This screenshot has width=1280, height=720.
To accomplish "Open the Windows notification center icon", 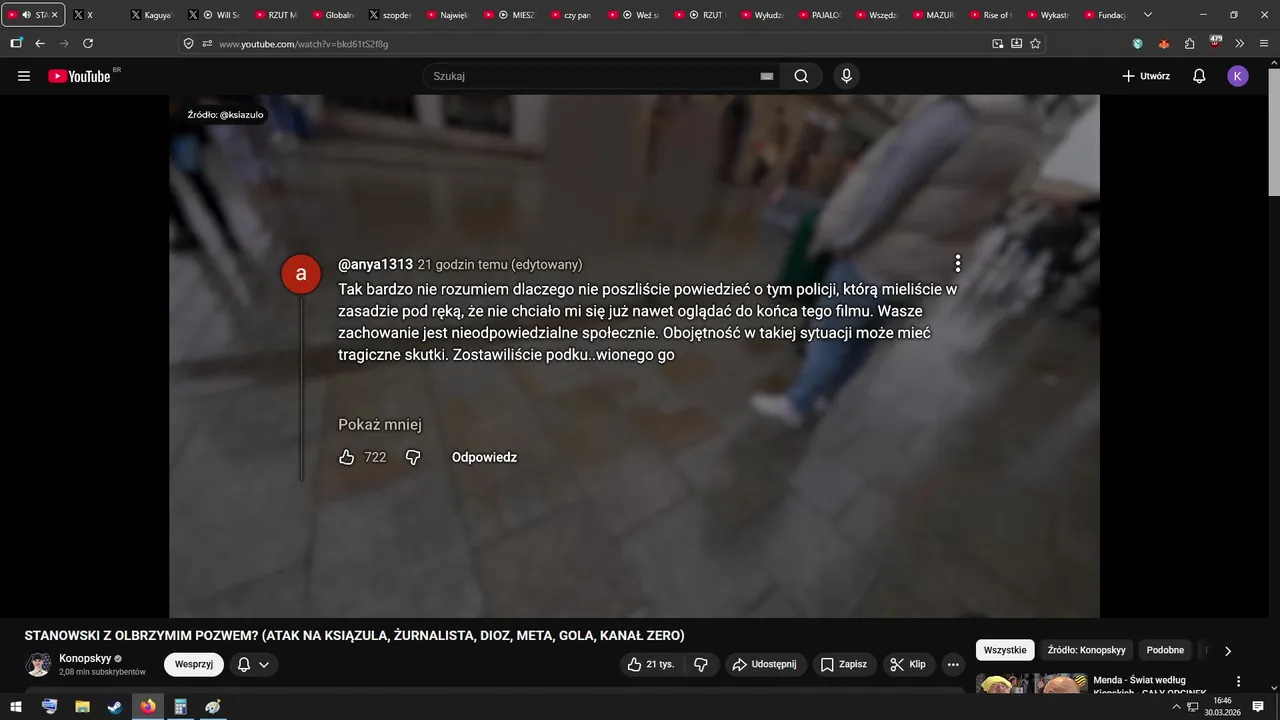I will [1258, 707].
